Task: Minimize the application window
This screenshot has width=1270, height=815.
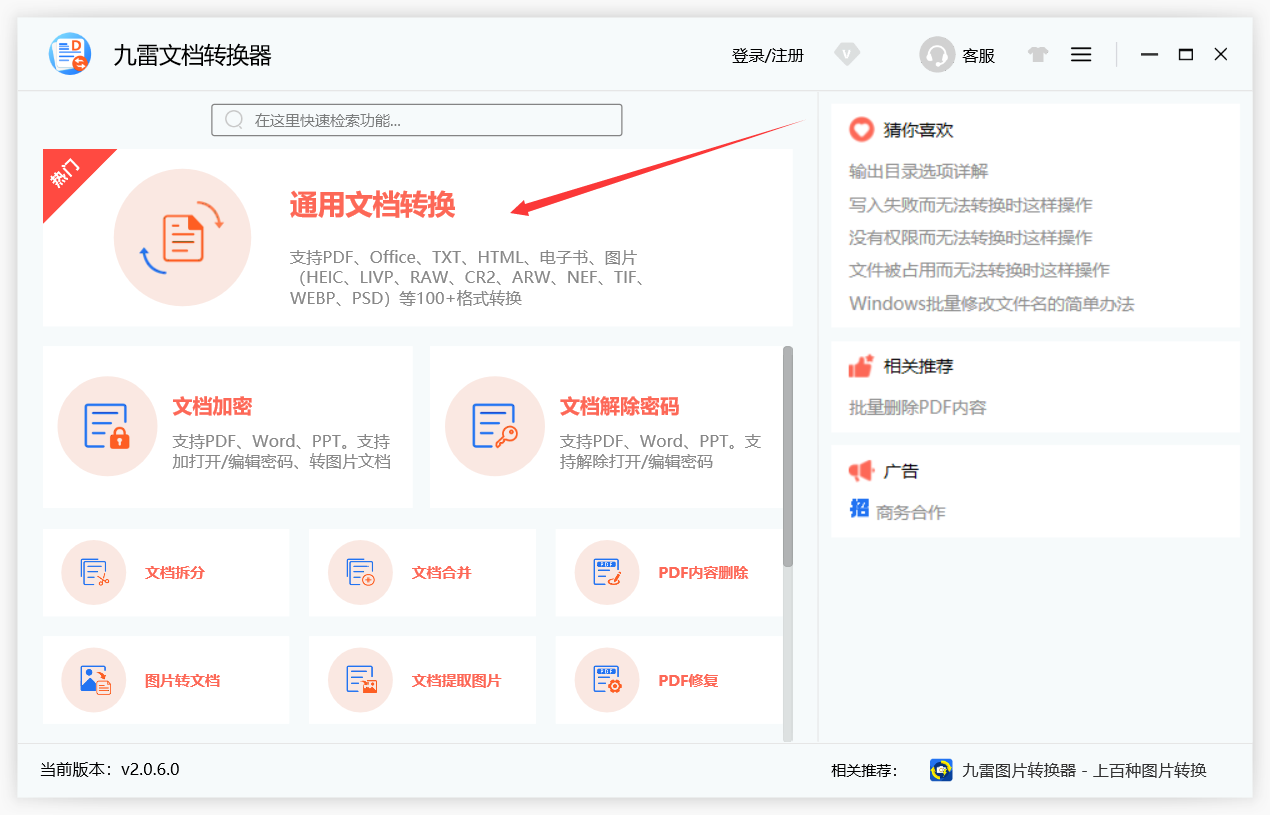Action: point(1149,55)
